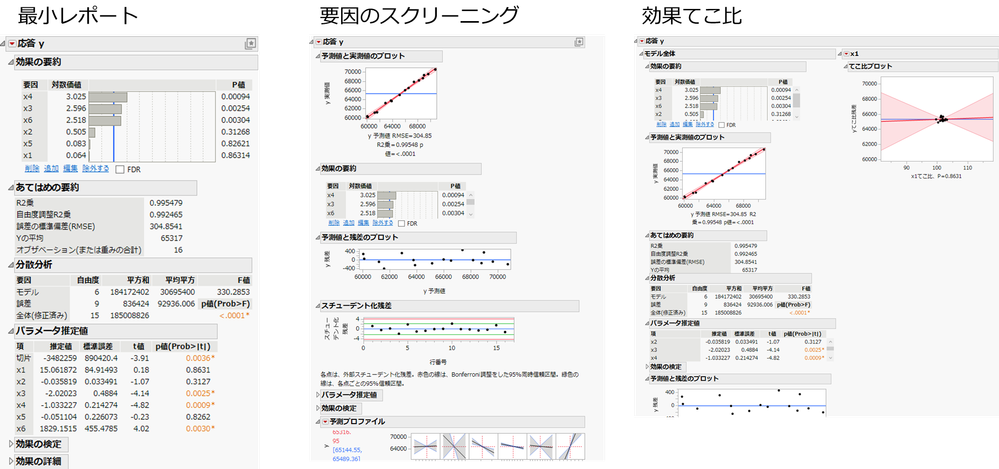This screenshot has height=469, width=999.
Task: Click the star icon in 最小レポート header
Action: tap(250, 43)
